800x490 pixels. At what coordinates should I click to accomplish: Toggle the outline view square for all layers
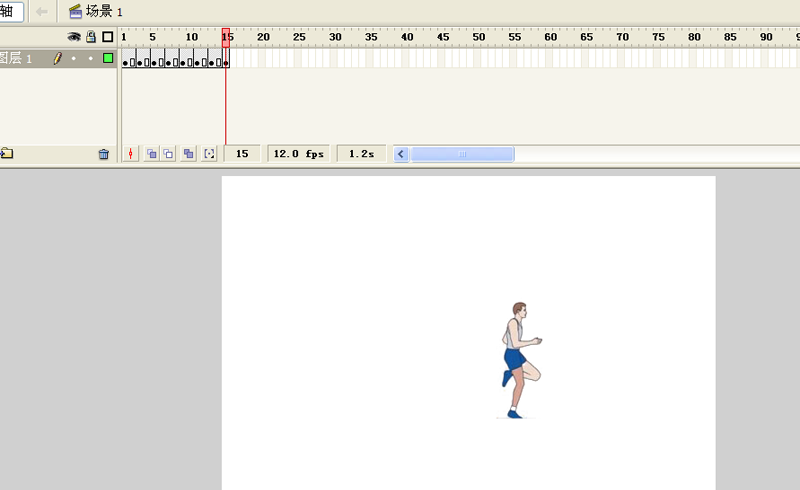(108, 37)
